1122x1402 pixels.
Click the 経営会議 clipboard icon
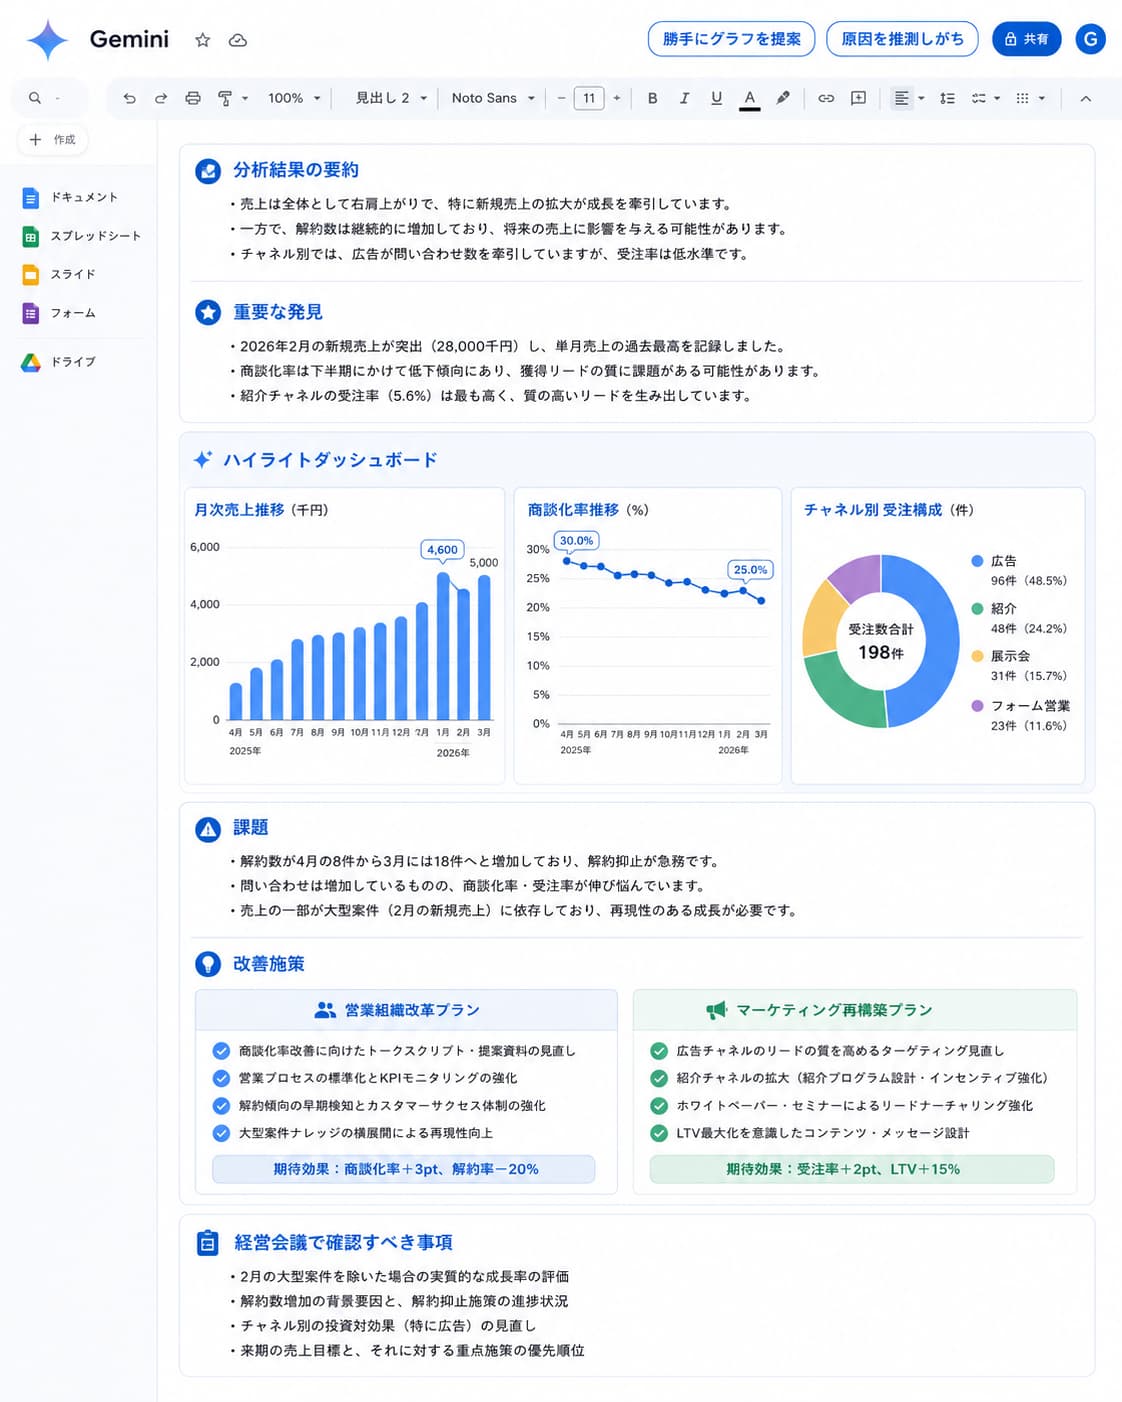click(x=207, y=1243)
